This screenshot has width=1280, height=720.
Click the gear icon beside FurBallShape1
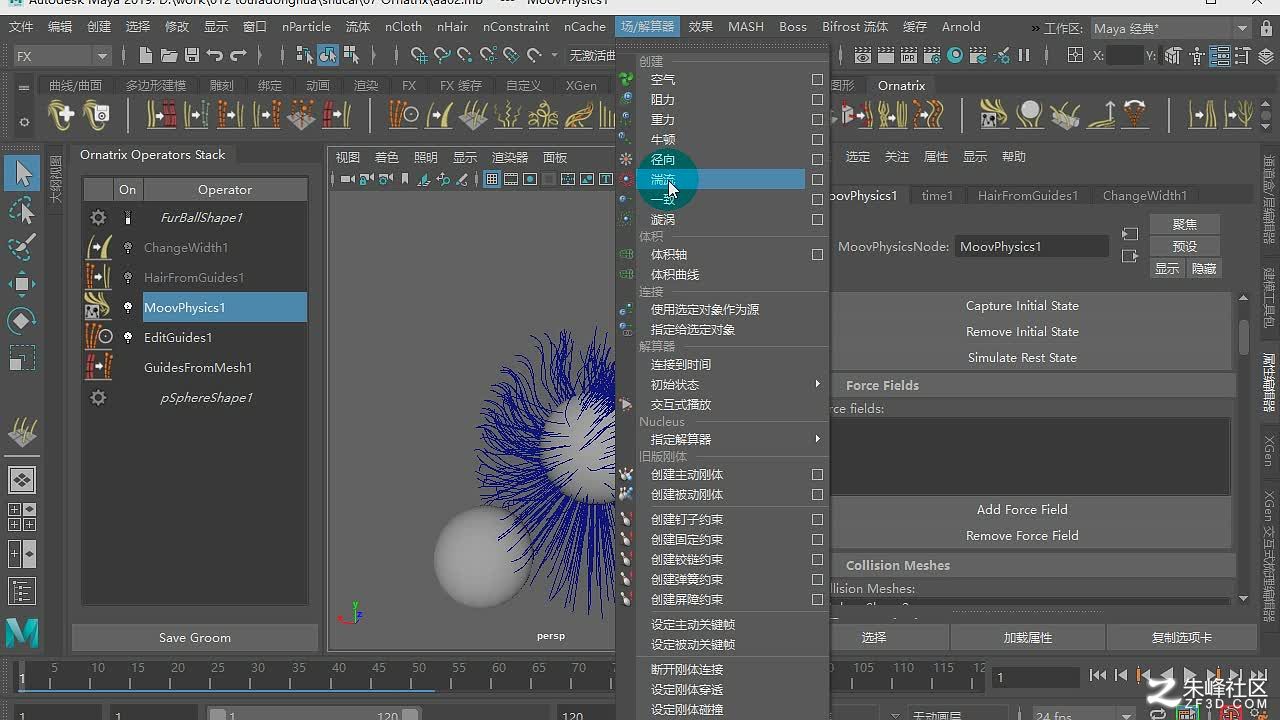(98, 217)
